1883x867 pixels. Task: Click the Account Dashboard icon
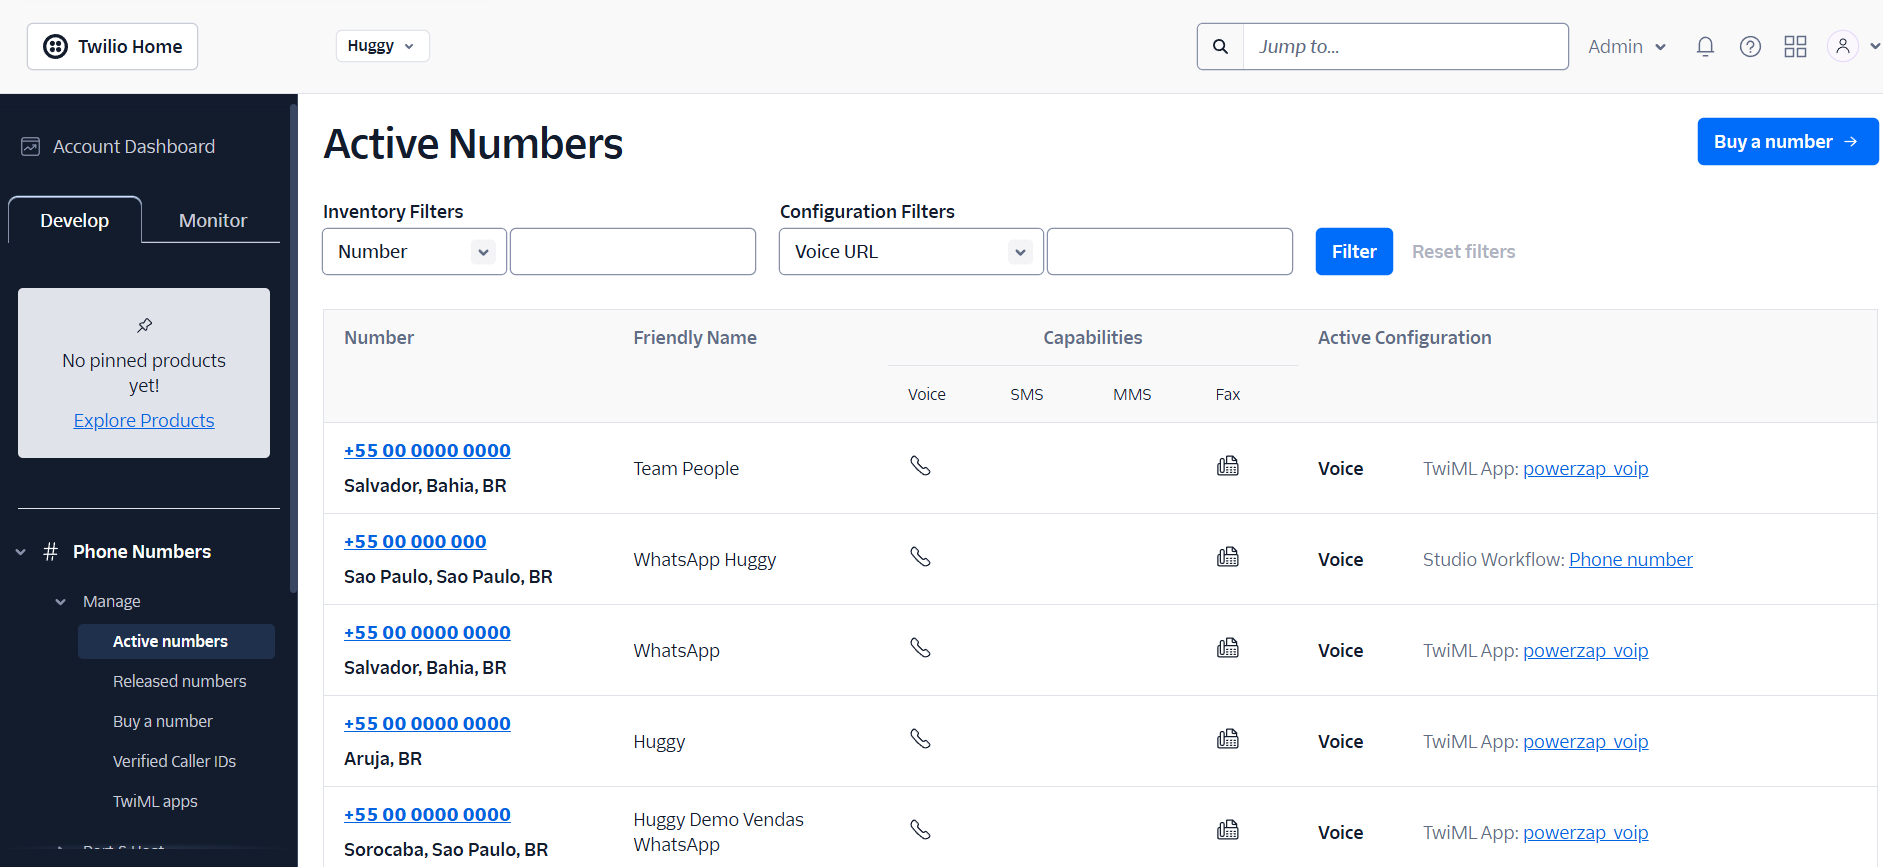coord(31,147)
